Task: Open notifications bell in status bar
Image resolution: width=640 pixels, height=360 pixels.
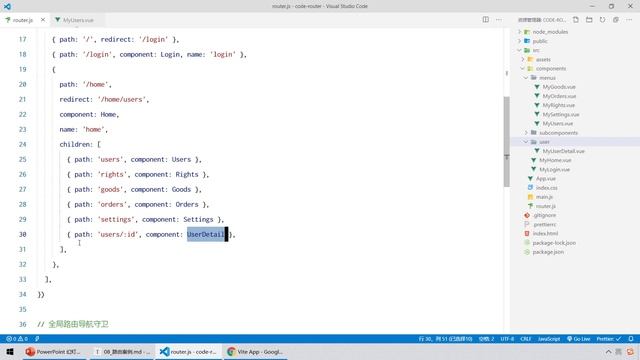Action: click(631, 339)
